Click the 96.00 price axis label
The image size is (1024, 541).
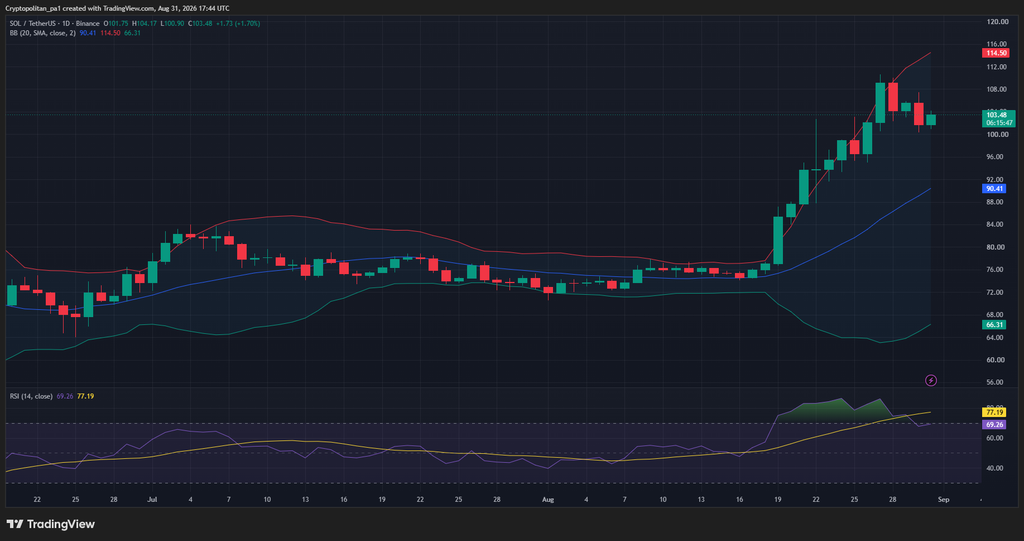(x=997, y=157)
